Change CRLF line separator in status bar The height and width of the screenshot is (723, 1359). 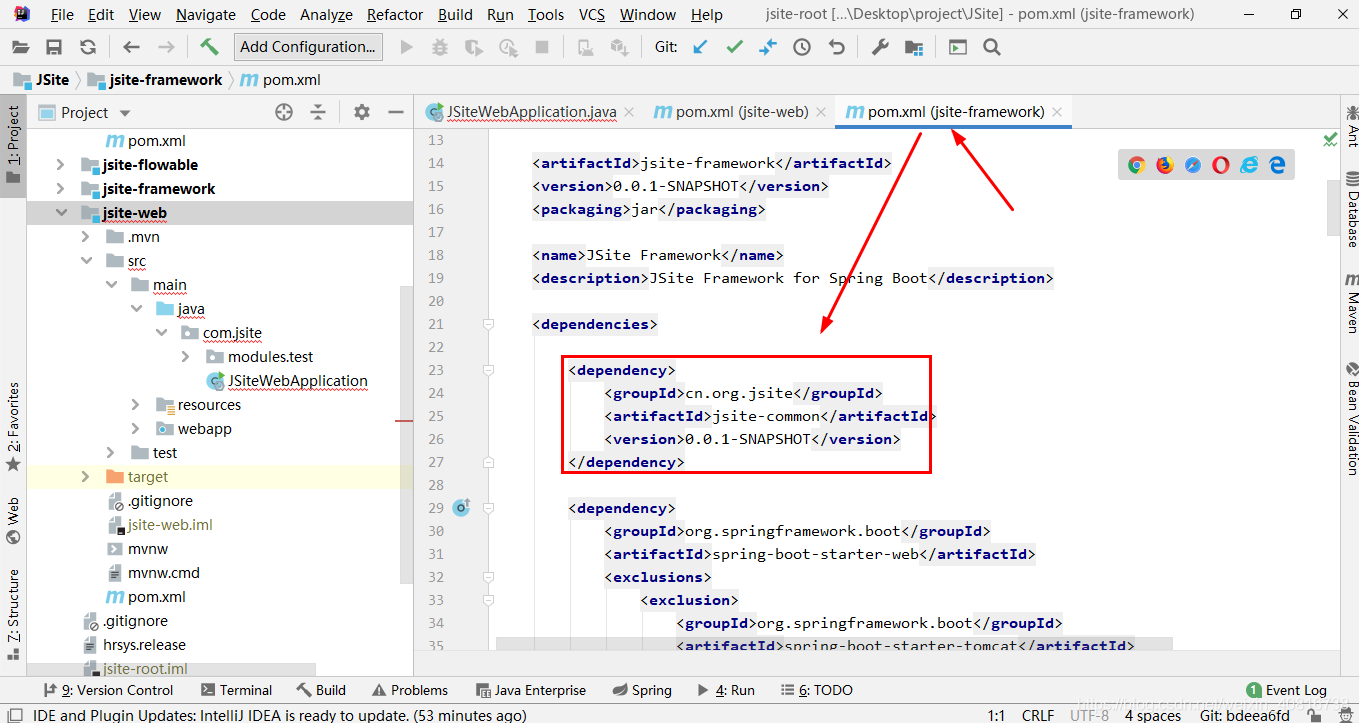coord(1038,716)
